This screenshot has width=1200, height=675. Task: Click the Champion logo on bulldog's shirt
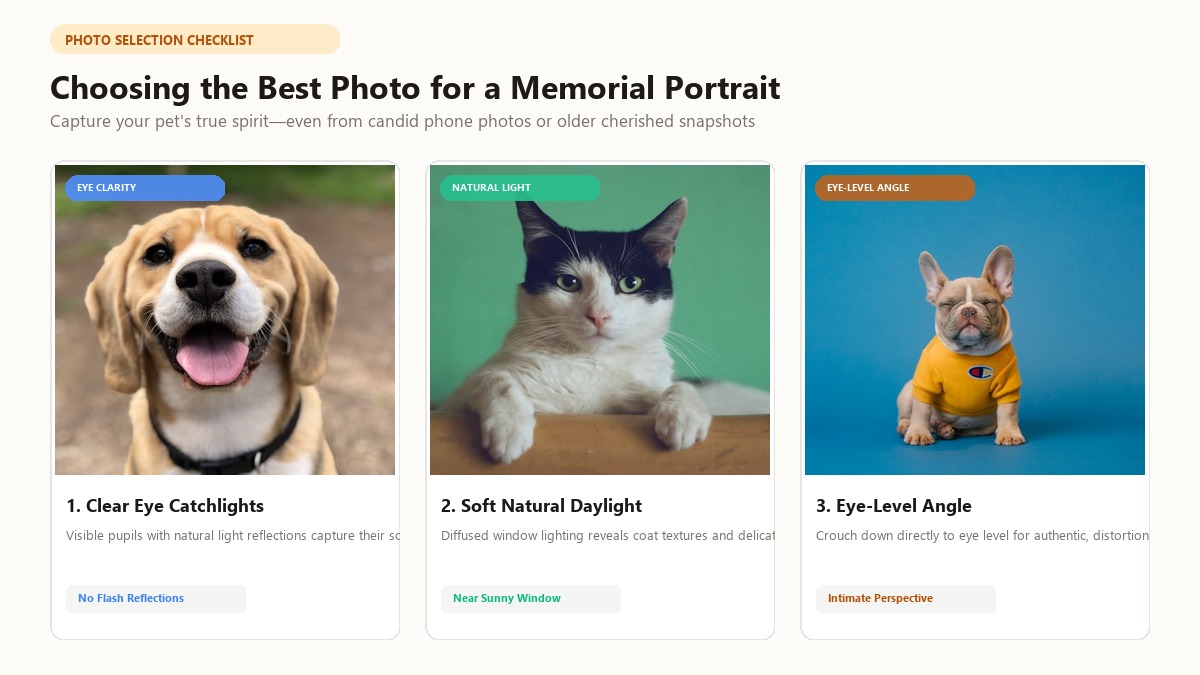[x=979, y=372]
